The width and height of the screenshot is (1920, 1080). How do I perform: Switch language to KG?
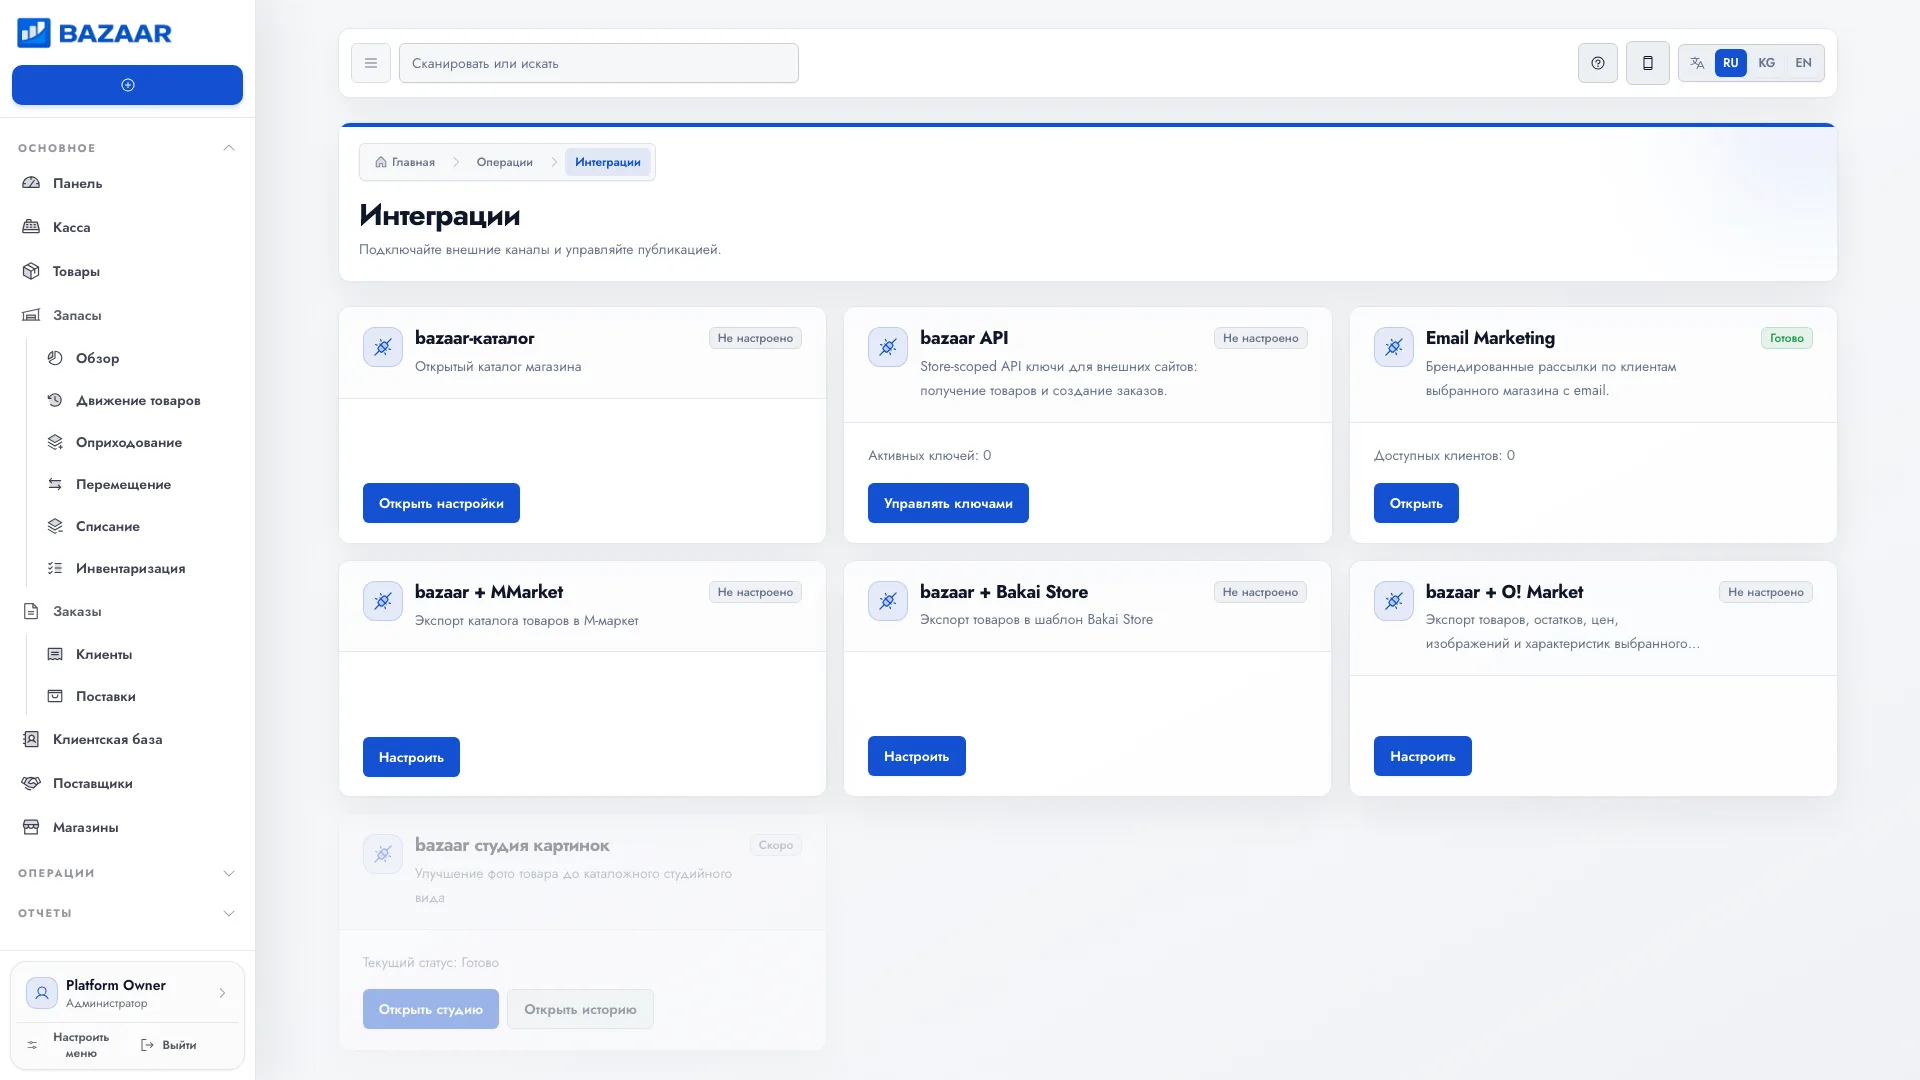tap(1767, 63)
